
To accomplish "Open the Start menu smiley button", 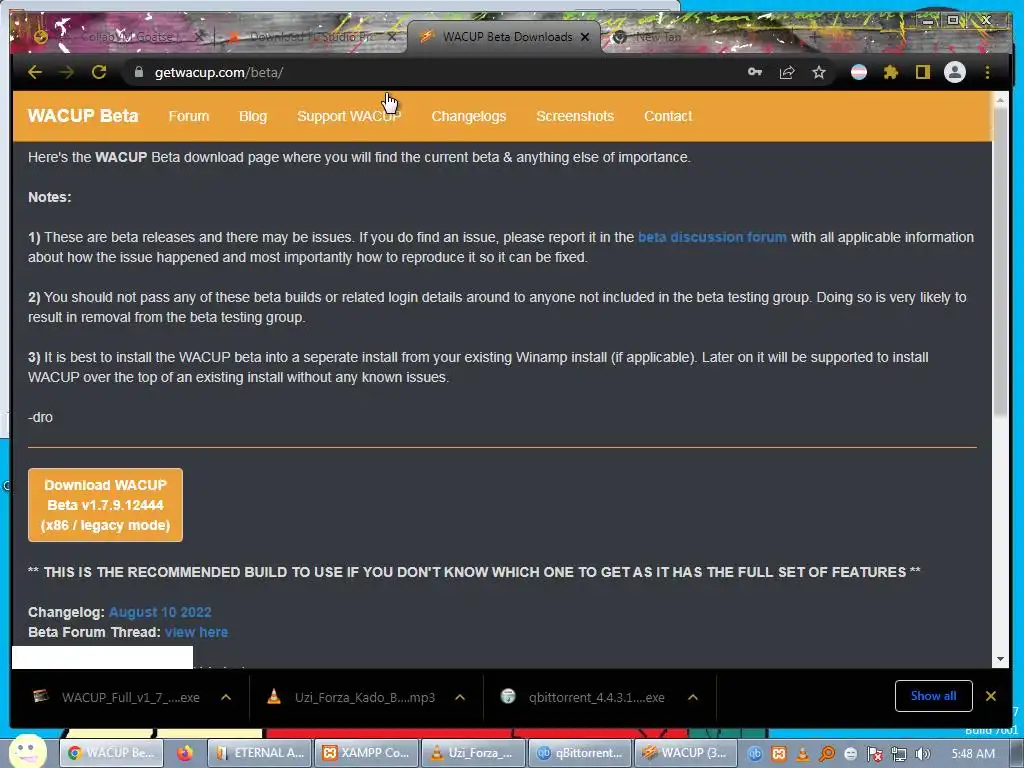I will 27,752.
